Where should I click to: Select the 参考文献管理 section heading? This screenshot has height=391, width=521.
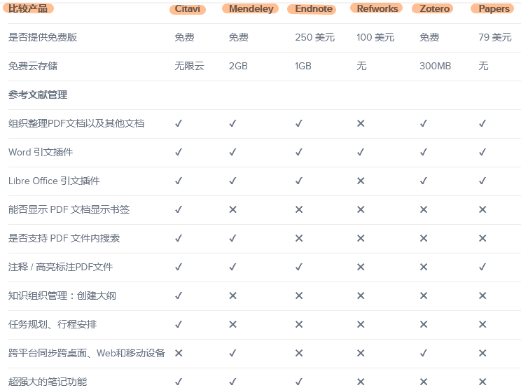(38, 95)
